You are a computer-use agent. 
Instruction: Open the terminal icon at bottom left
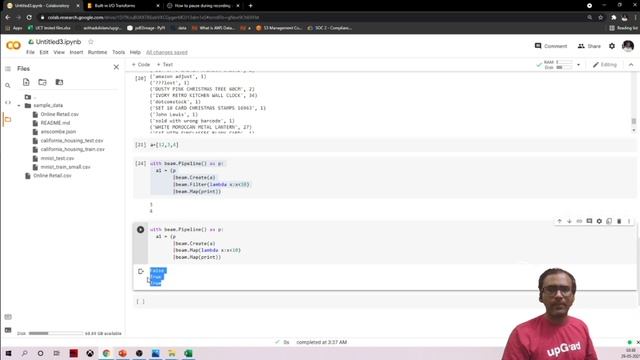pyautogui.click(x=8, y=330)
